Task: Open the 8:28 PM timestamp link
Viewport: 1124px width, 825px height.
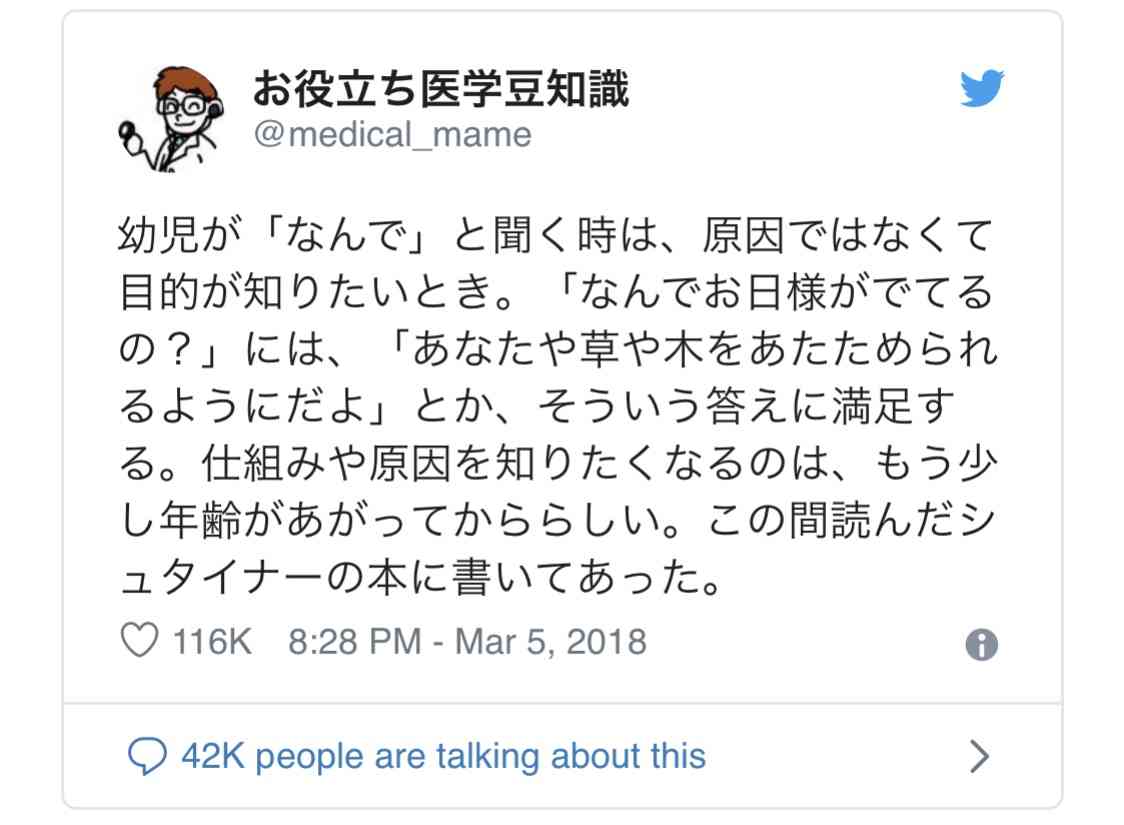Action: pyautogui.click(x=354, y=642)
